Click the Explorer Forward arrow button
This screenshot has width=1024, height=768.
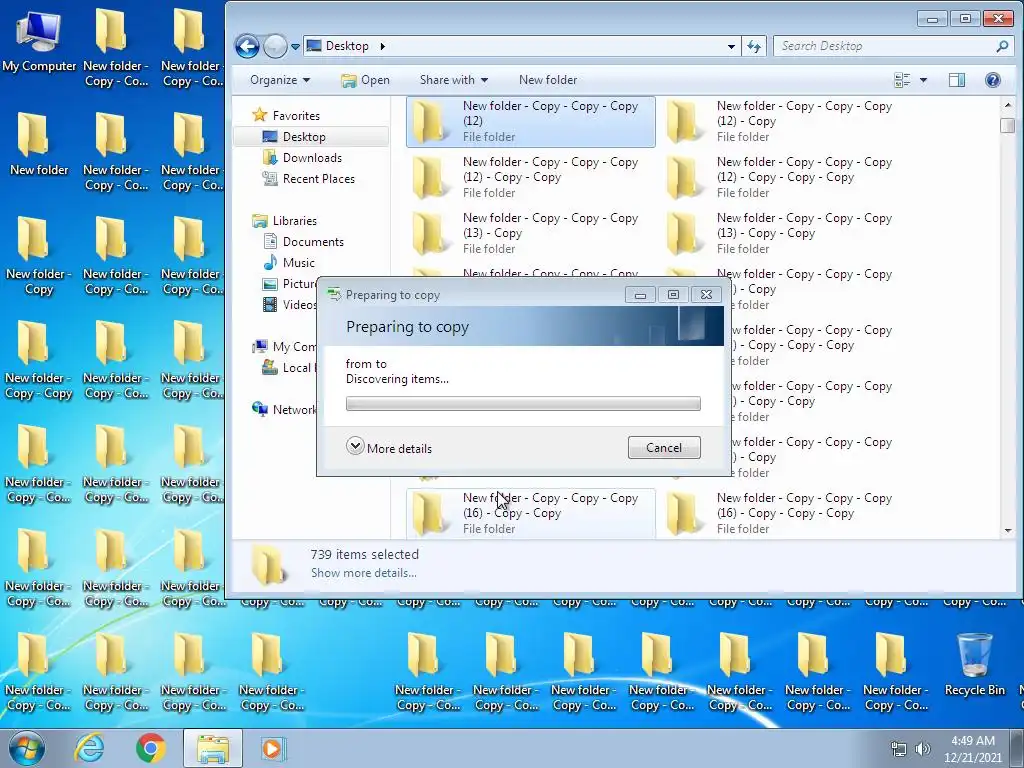coord(275,46)
